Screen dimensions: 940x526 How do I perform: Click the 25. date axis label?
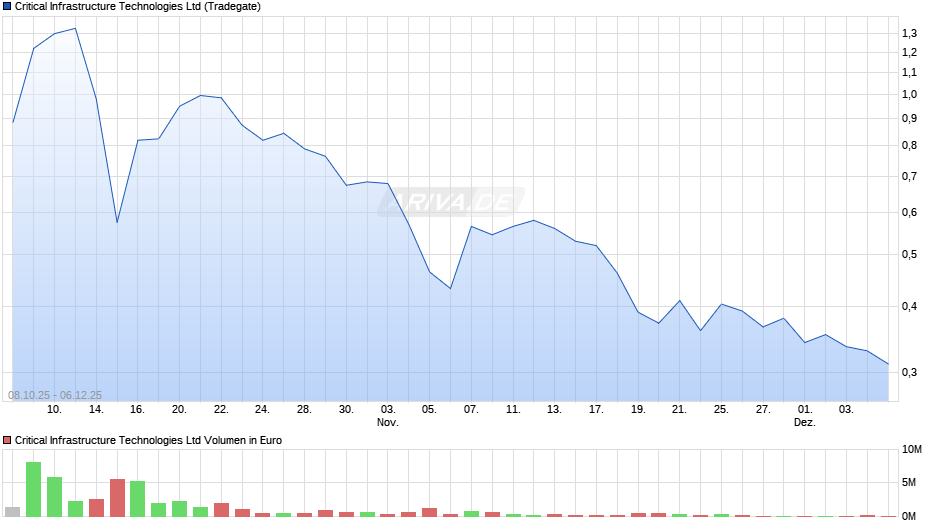click(x=721, y=410)
